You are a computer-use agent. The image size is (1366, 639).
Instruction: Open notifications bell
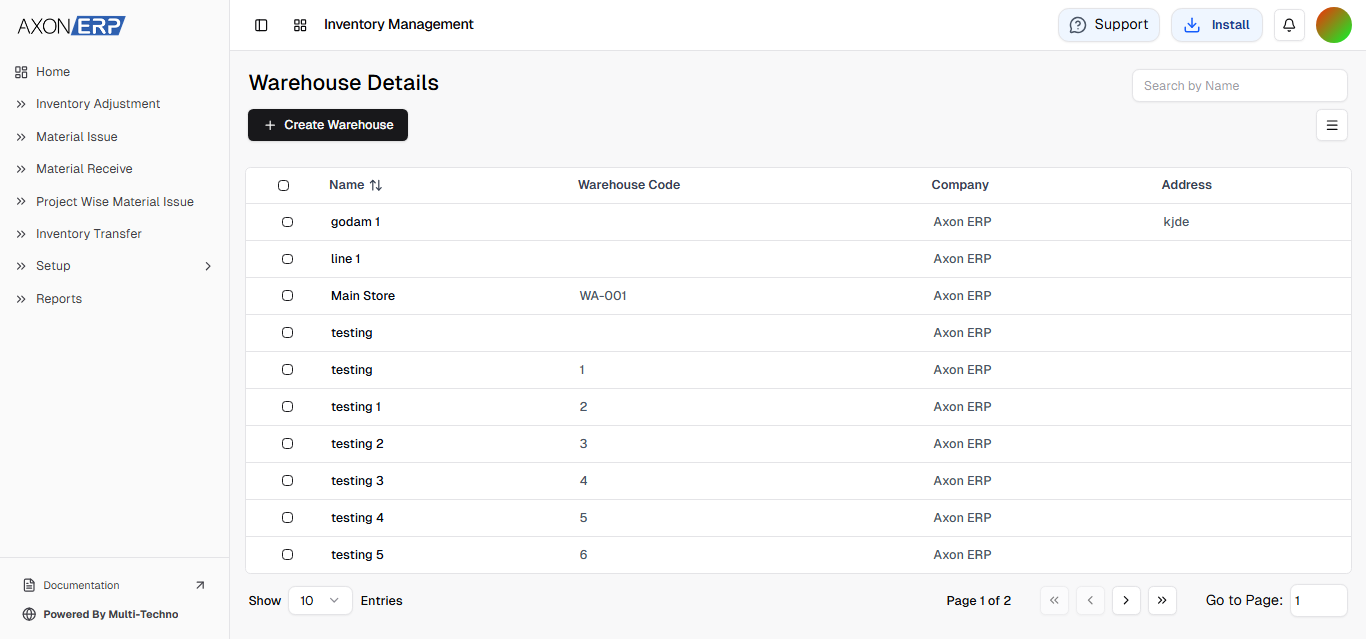click(x=1289, y=25)
